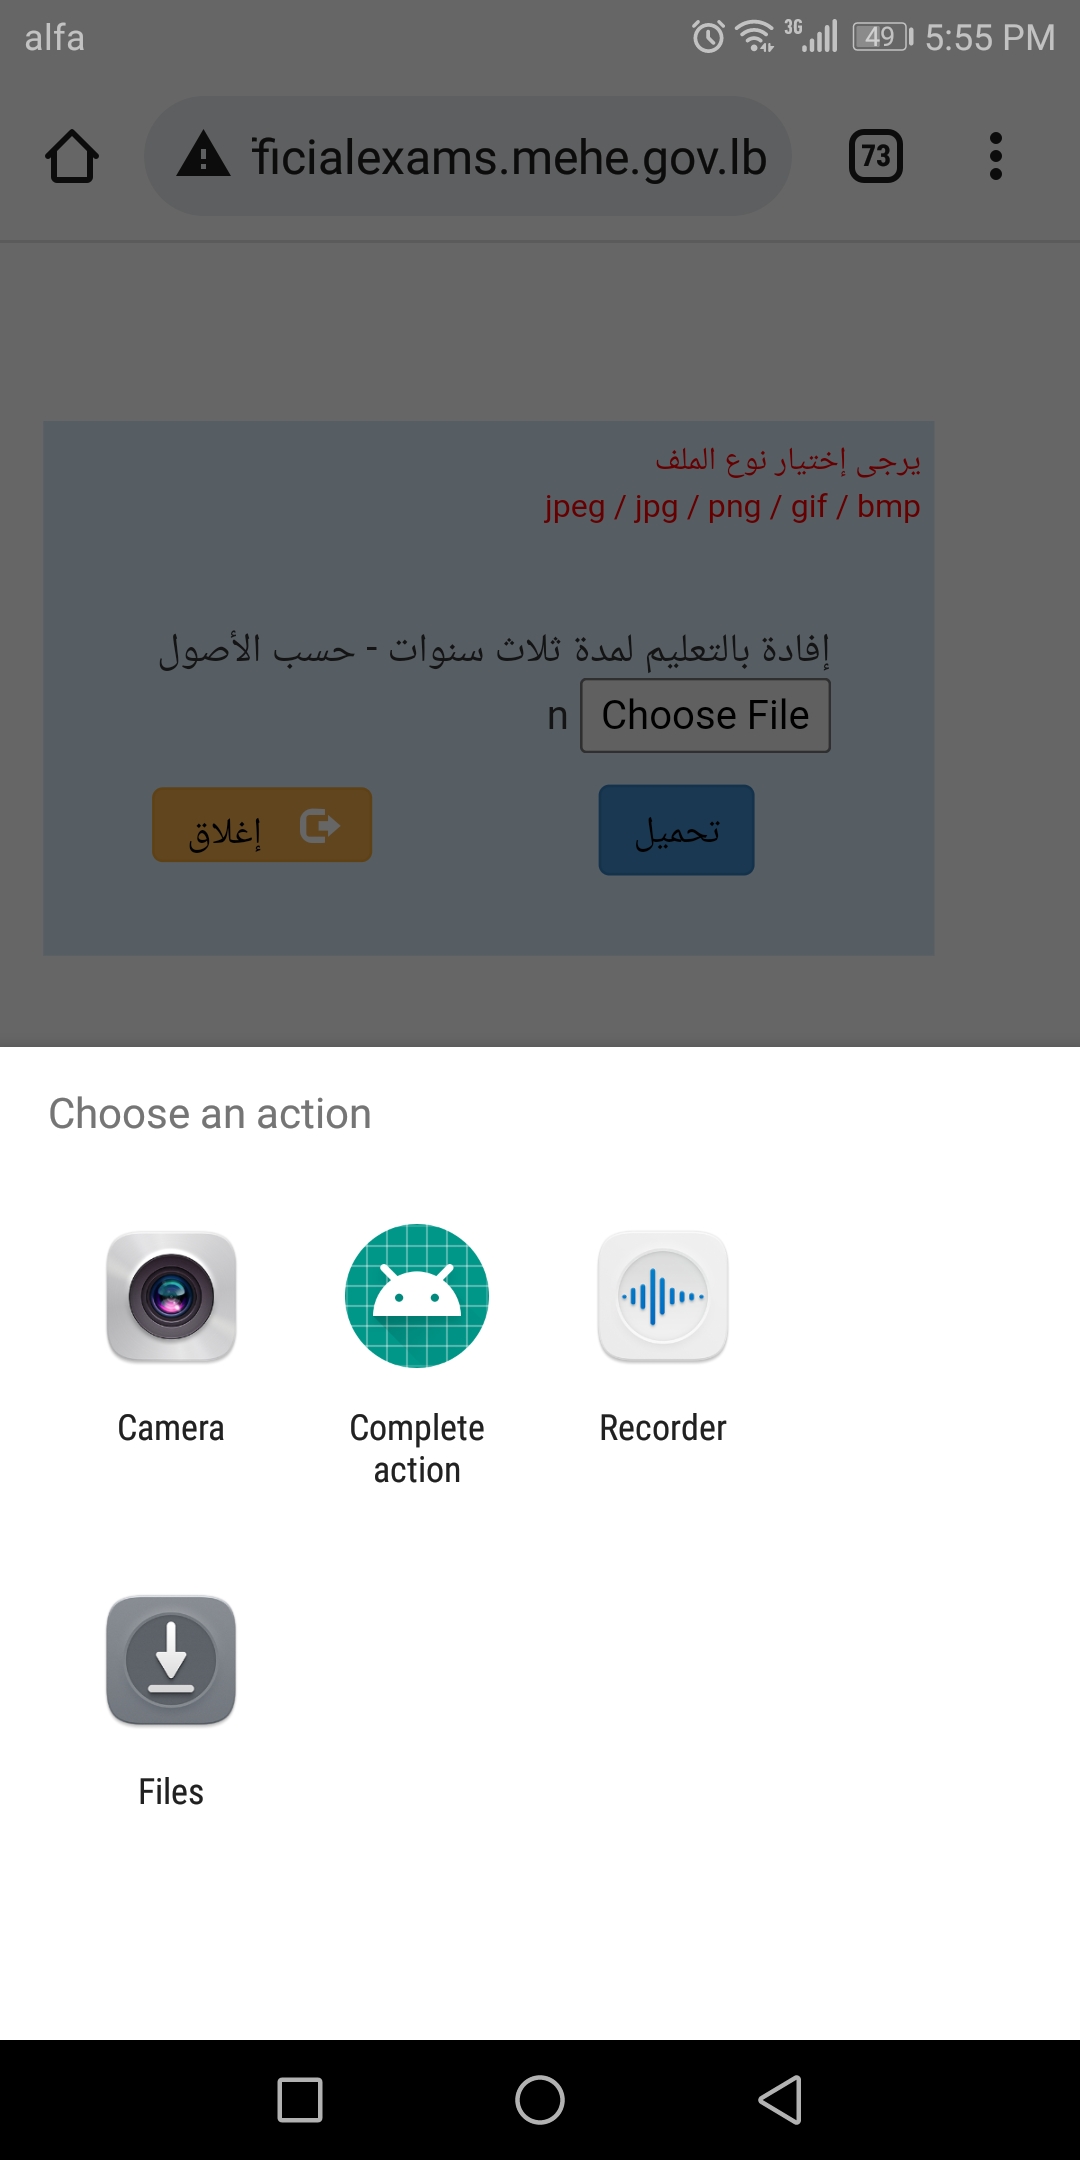Viewport: 1080px width, 2160px height.
Task: Tap the browser home icon
Action: [x=72, y=157]
